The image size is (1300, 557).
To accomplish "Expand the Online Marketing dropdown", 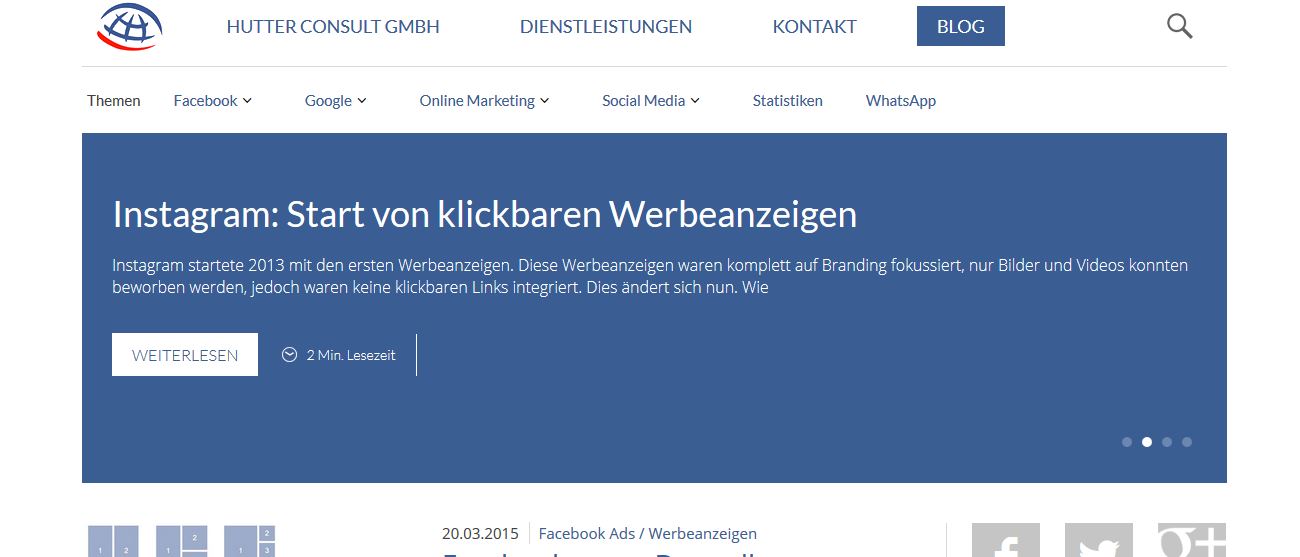I will pyautogui.click(x=485, y=100).
